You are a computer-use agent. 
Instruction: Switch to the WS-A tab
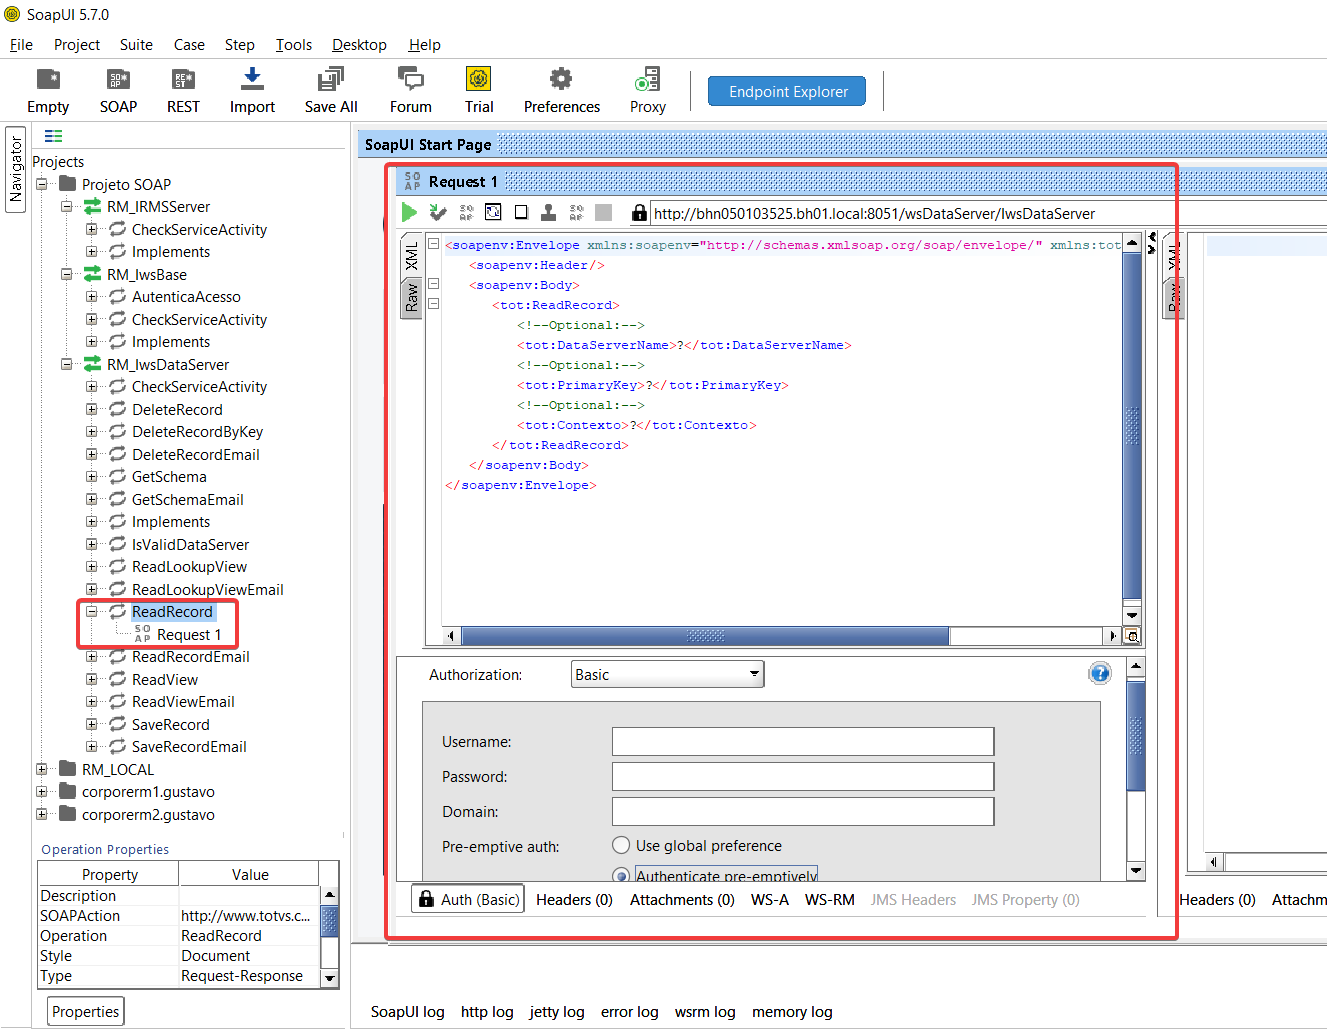tap(770, 899)
